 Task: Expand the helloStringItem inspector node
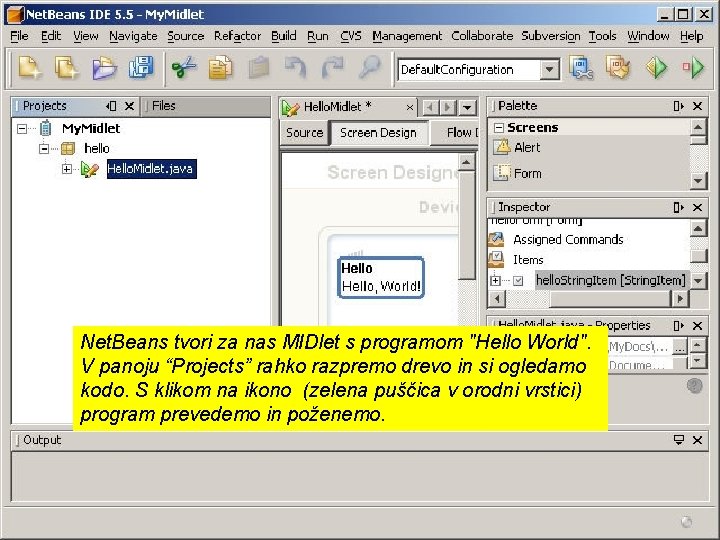pyautogui.click(x=495, y=280)
